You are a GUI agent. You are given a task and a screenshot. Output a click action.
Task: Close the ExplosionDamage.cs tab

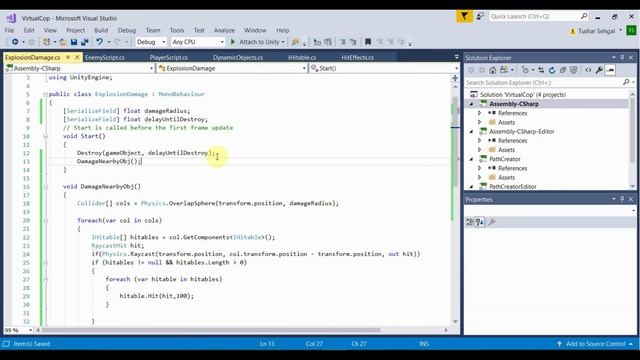click(77, 57)
